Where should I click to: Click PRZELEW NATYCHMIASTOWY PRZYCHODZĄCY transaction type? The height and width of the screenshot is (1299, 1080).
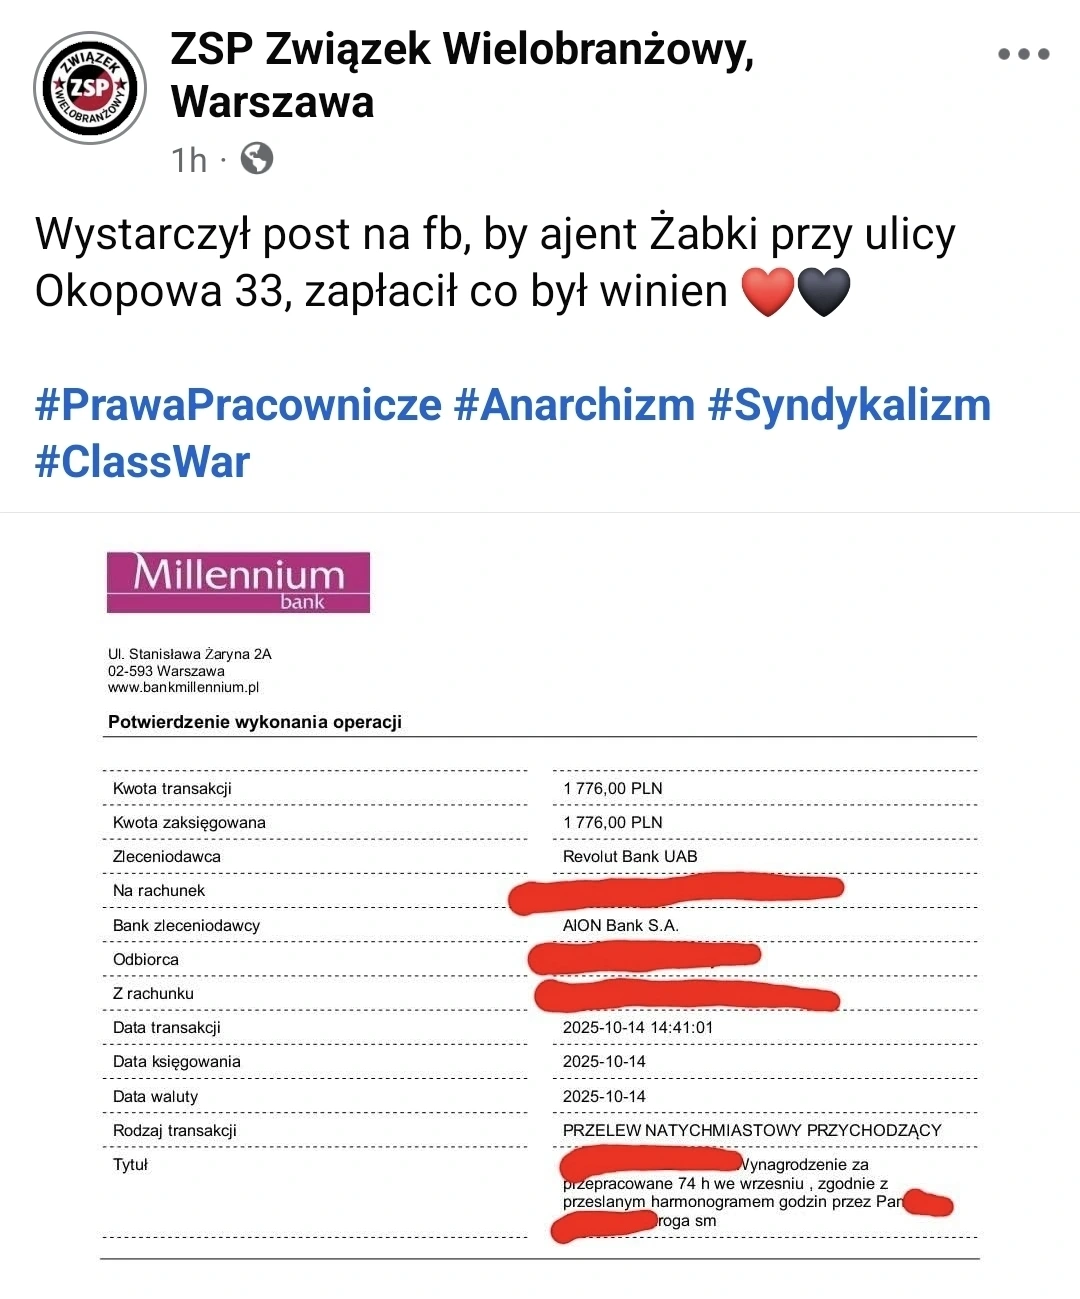tap(752, 1130)
